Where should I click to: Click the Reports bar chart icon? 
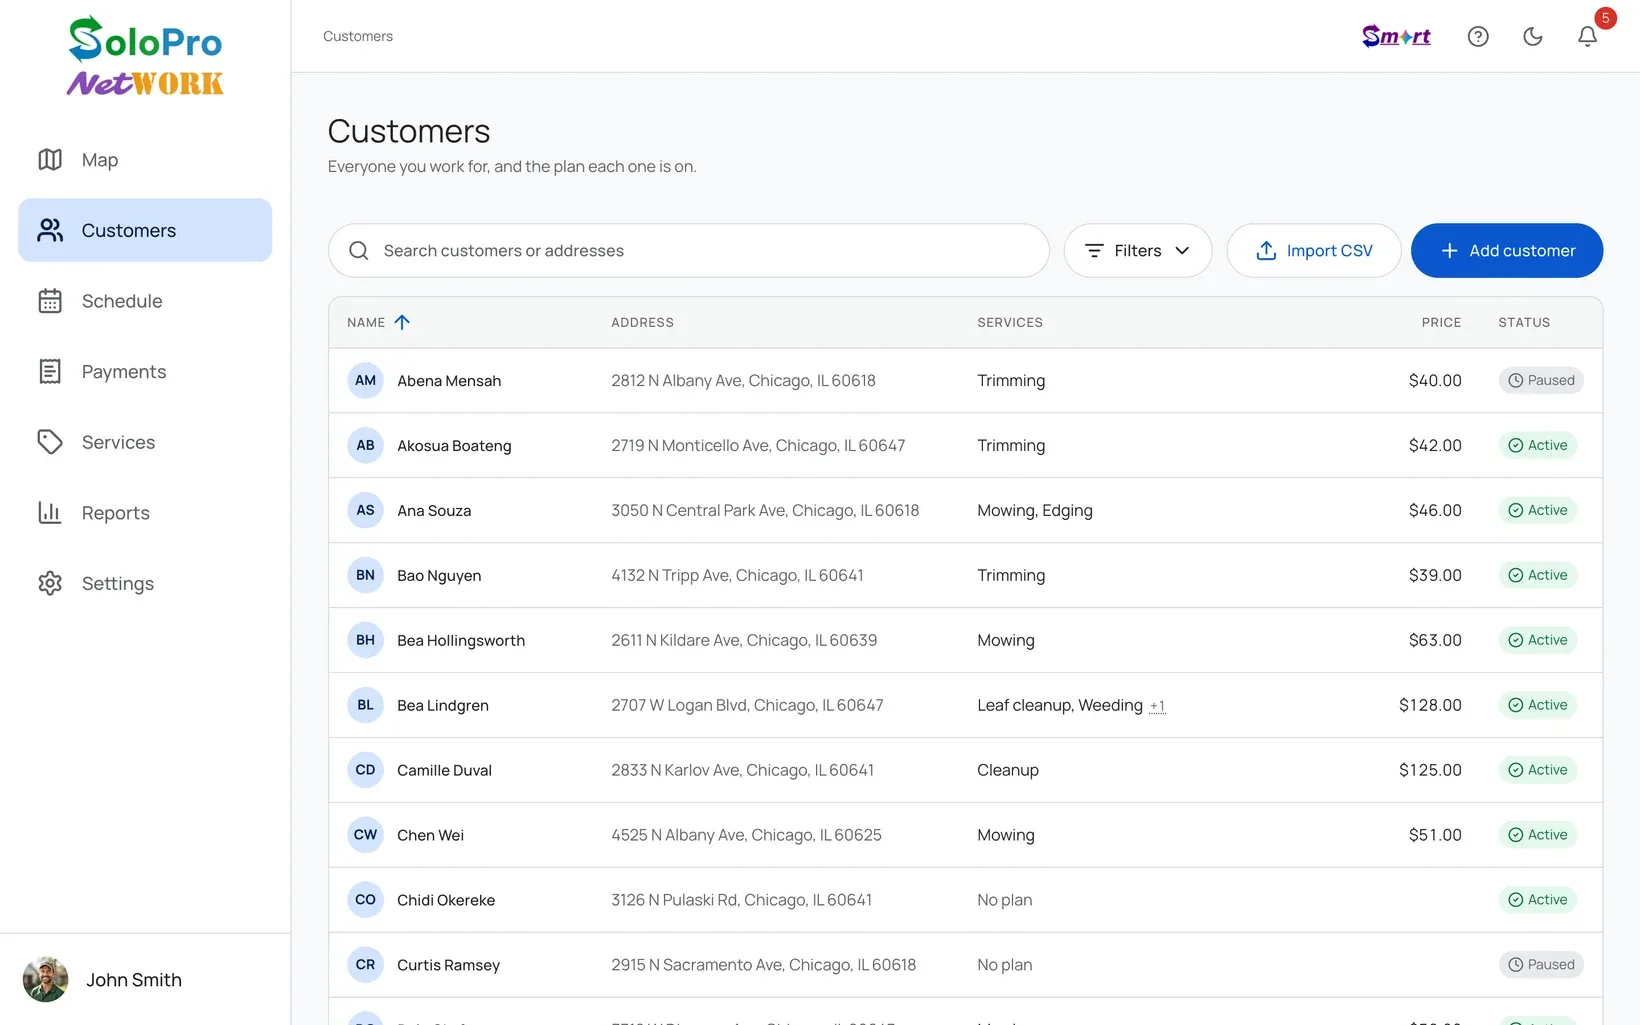(50, 513)
